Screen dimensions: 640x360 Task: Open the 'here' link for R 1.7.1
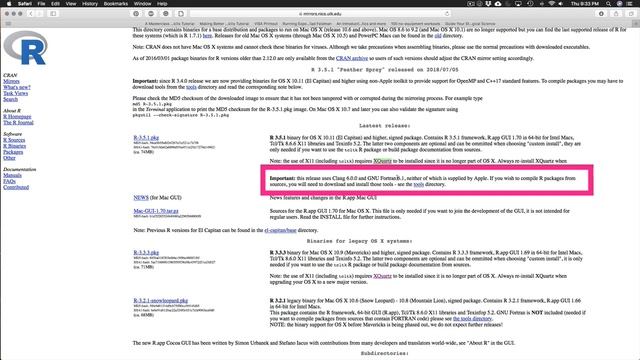(x=207, y=36)
